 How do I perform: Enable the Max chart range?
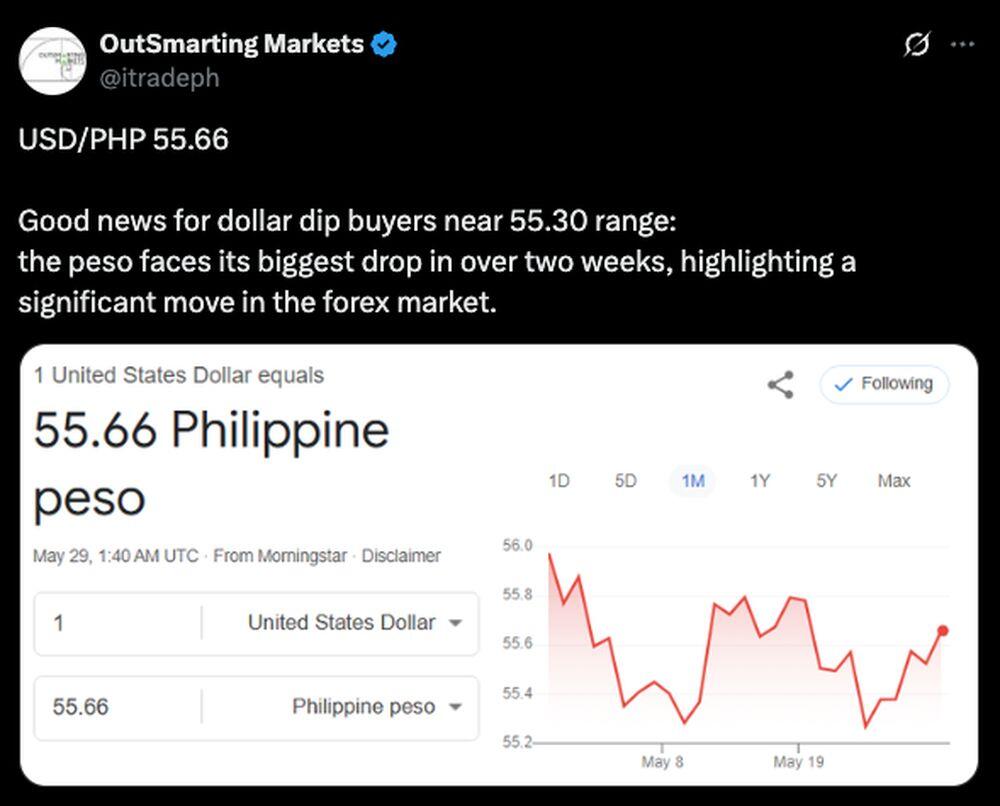pyautogui.click(x=893, y=481)
